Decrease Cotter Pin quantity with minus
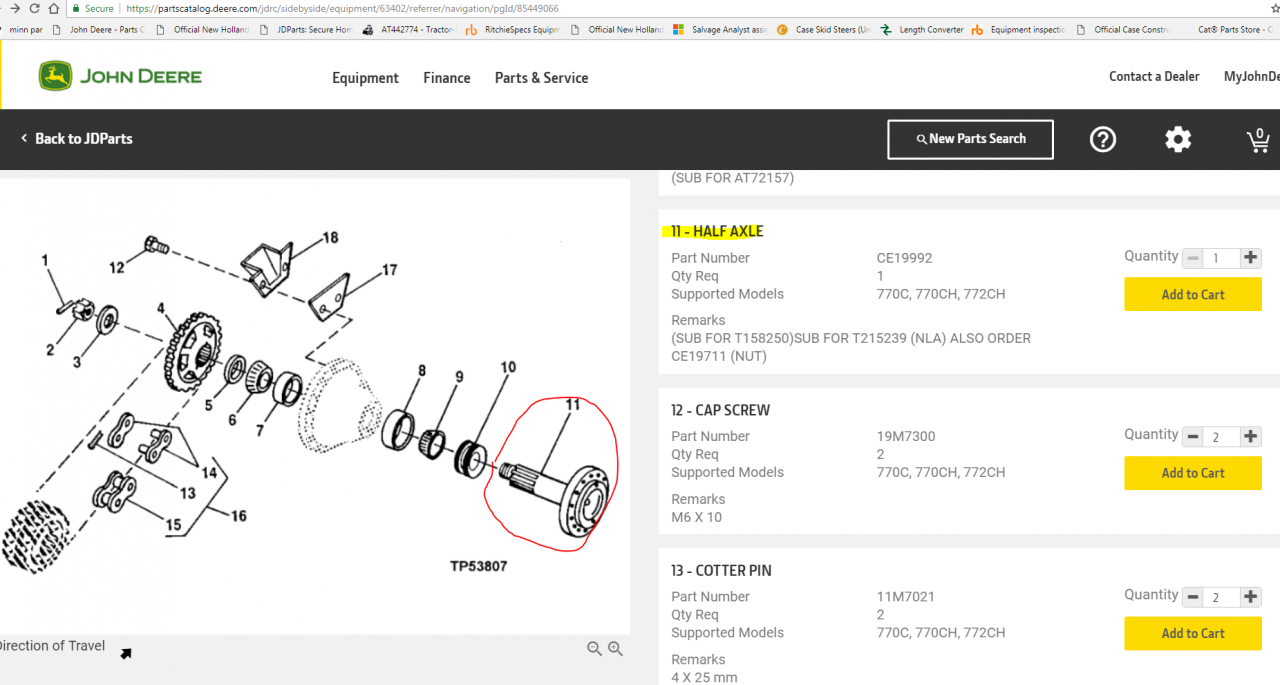This screenshot has height=685, width=1280. 1192,597
